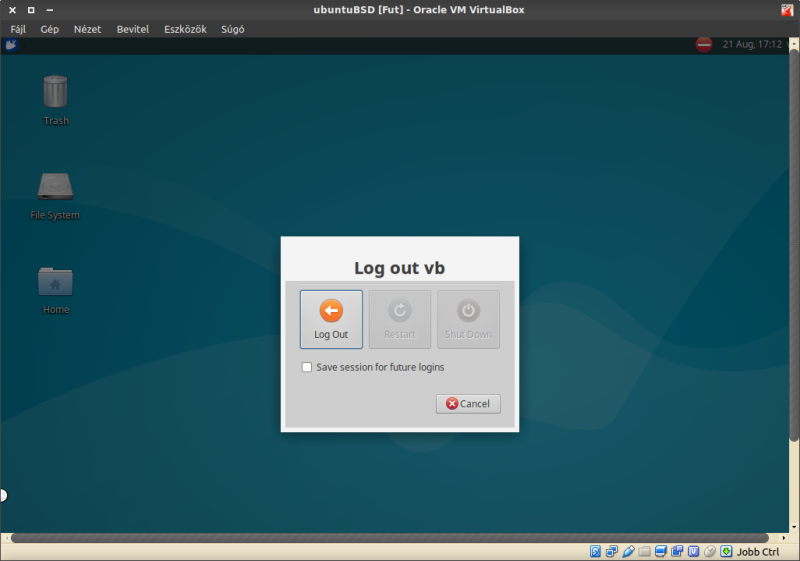800x561 pixels.
Task: Open the Trash desktop icon
Action: click(x=56, y=100)
